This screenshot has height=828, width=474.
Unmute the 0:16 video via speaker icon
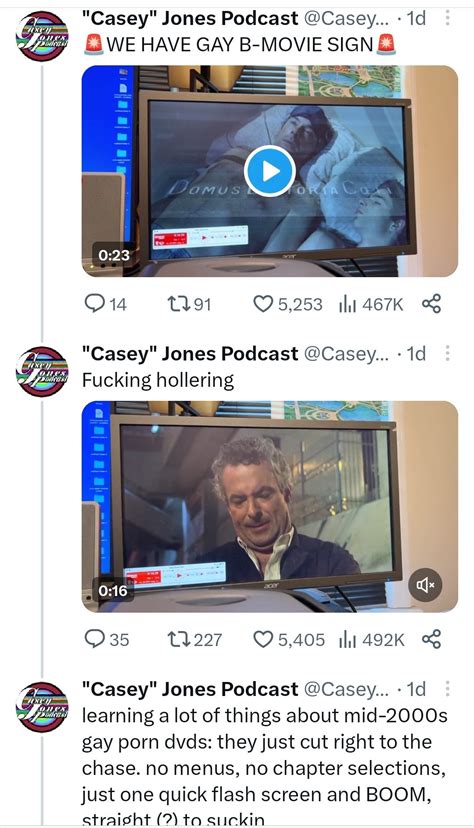click(x=425, y=585)
